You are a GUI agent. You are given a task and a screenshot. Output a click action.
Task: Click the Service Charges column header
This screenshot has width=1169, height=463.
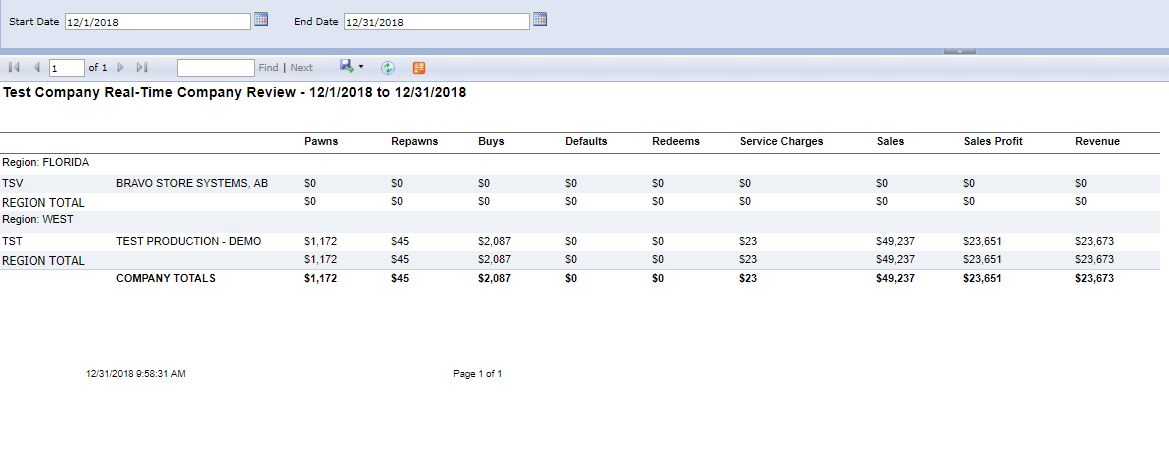[781, 142]
